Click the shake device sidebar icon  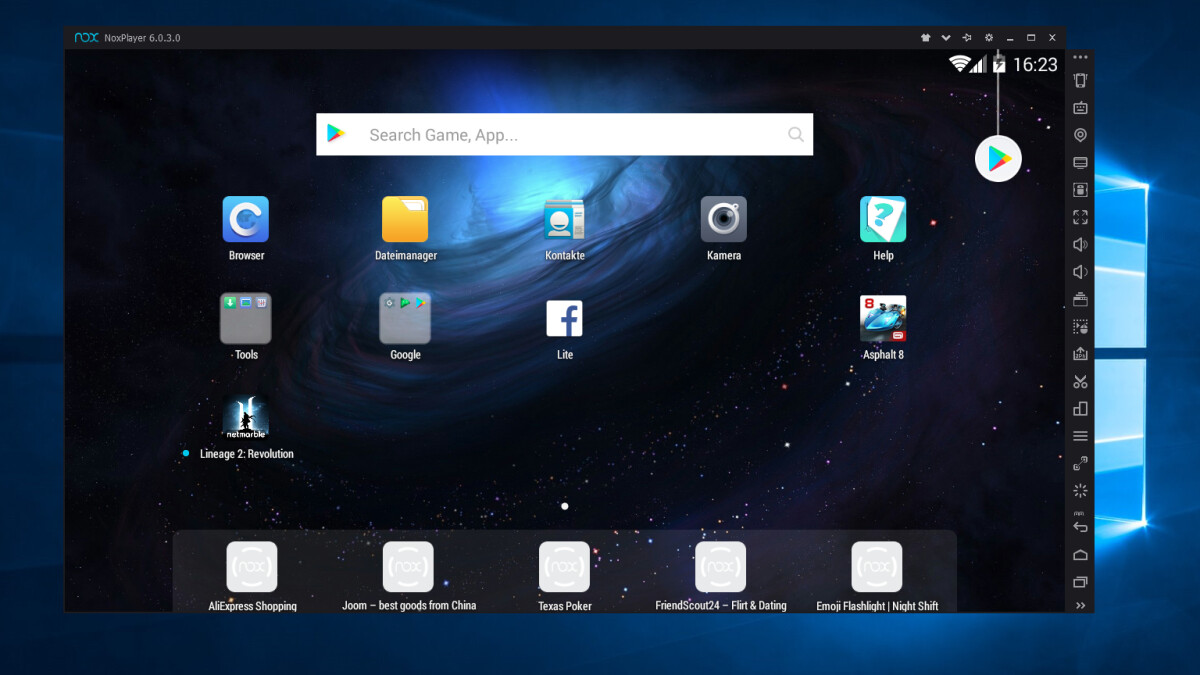(x=1080, y=80)
